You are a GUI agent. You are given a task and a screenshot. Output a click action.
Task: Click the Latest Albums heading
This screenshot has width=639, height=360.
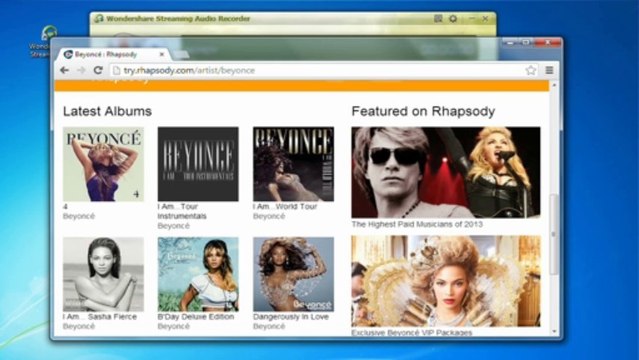pyautogui.click(x=107, y=111)
